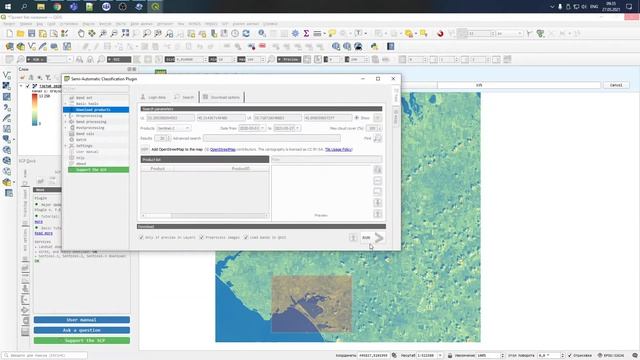Screen dimensions: 640x360
Task: Click the Open Project folder icon
Action: [20, 33]
